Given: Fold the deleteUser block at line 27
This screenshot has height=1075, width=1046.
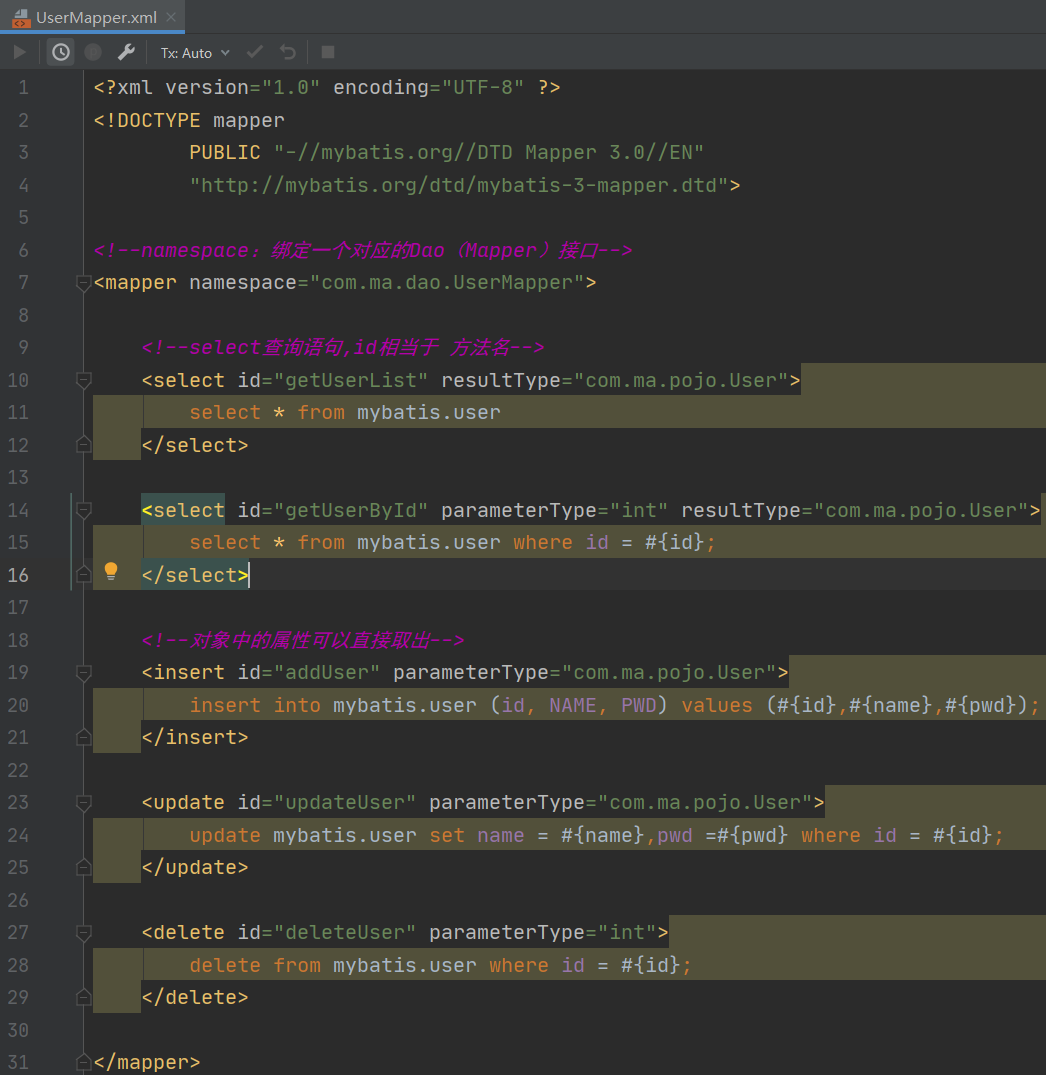Looking at the screenshot, I should coord(84,932).
